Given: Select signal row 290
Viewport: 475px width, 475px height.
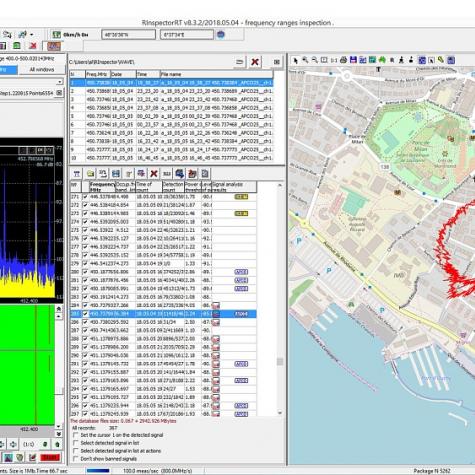Looking at the screenshot, I should click(x=163, y=355).
